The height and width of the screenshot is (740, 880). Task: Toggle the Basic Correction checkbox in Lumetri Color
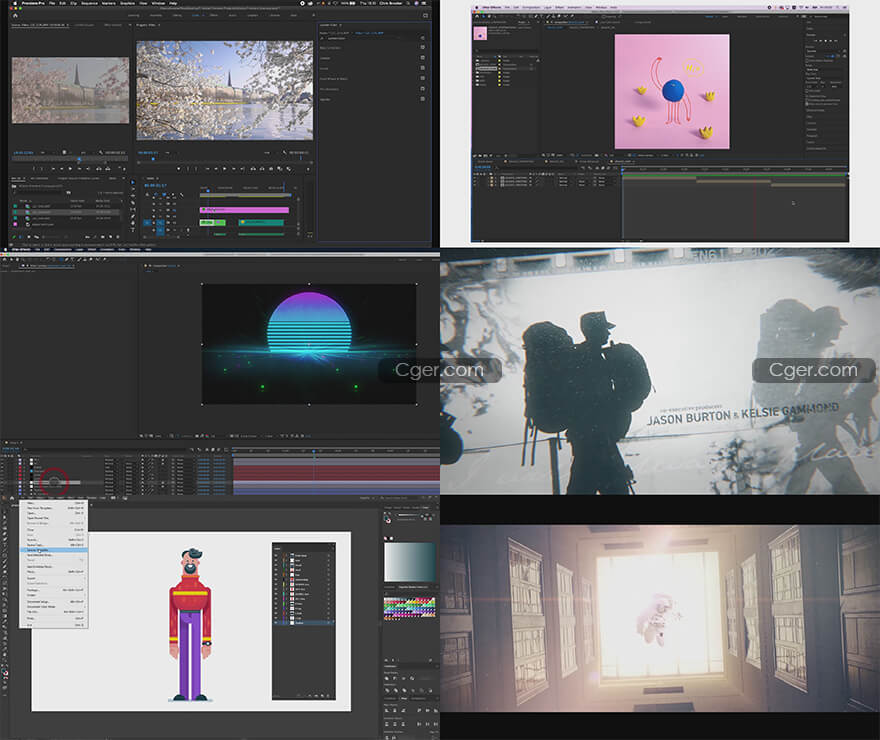point(422,48)
